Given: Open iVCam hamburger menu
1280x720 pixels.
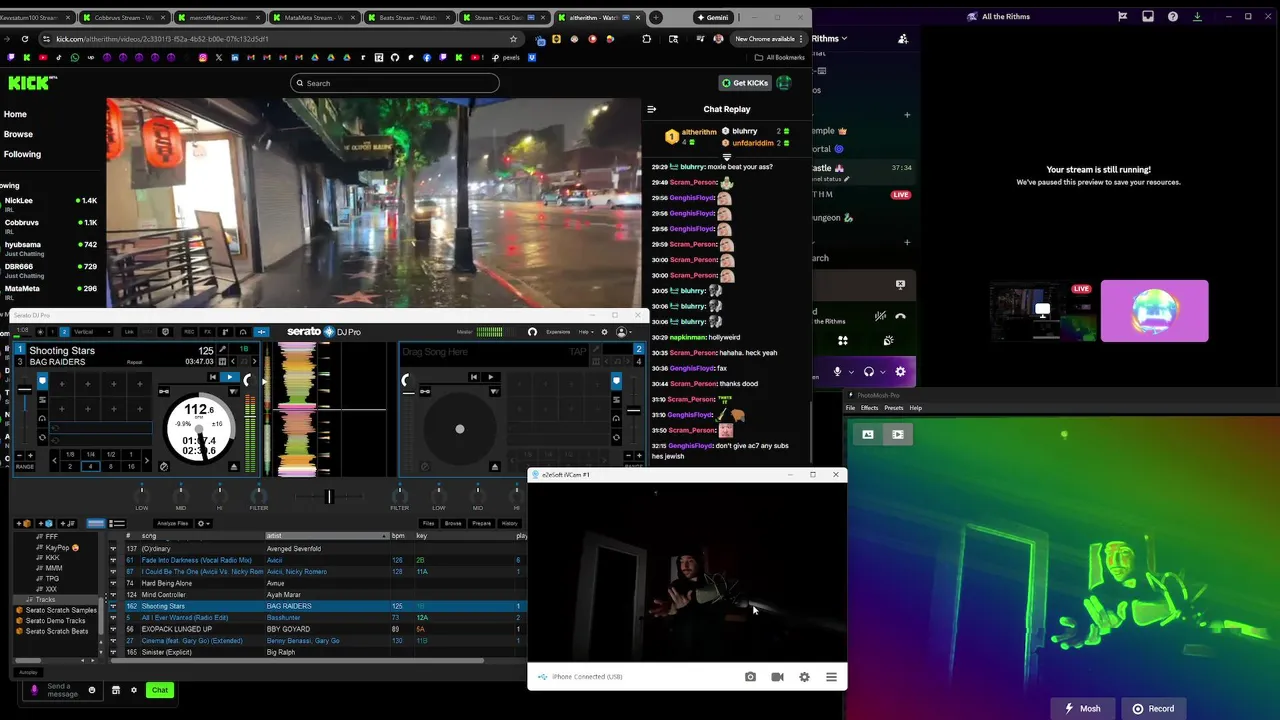Looking at the screenshot, I should [x=831, y=677].
